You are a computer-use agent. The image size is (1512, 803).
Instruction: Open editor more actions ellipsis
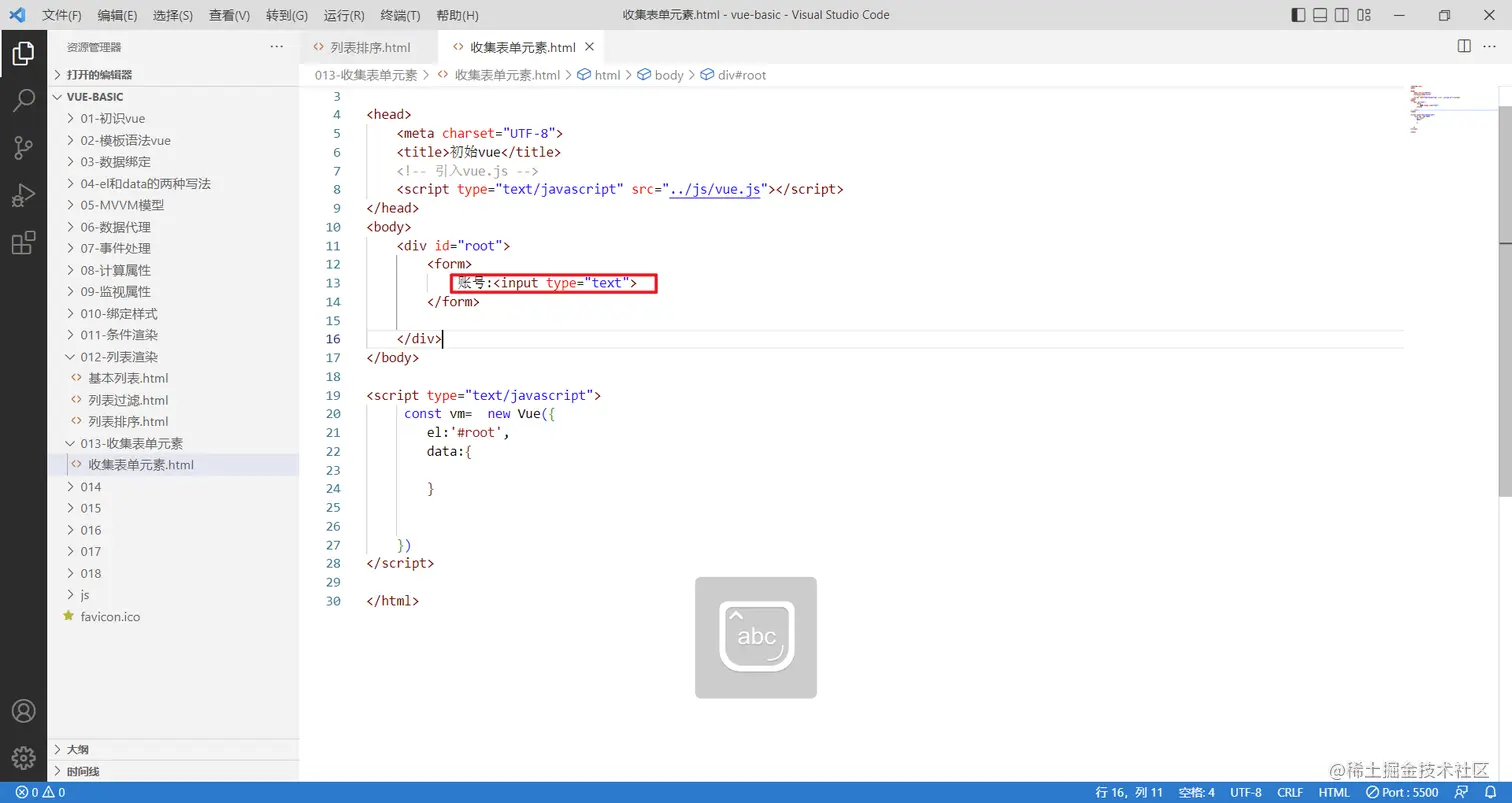click(1492, 47)
